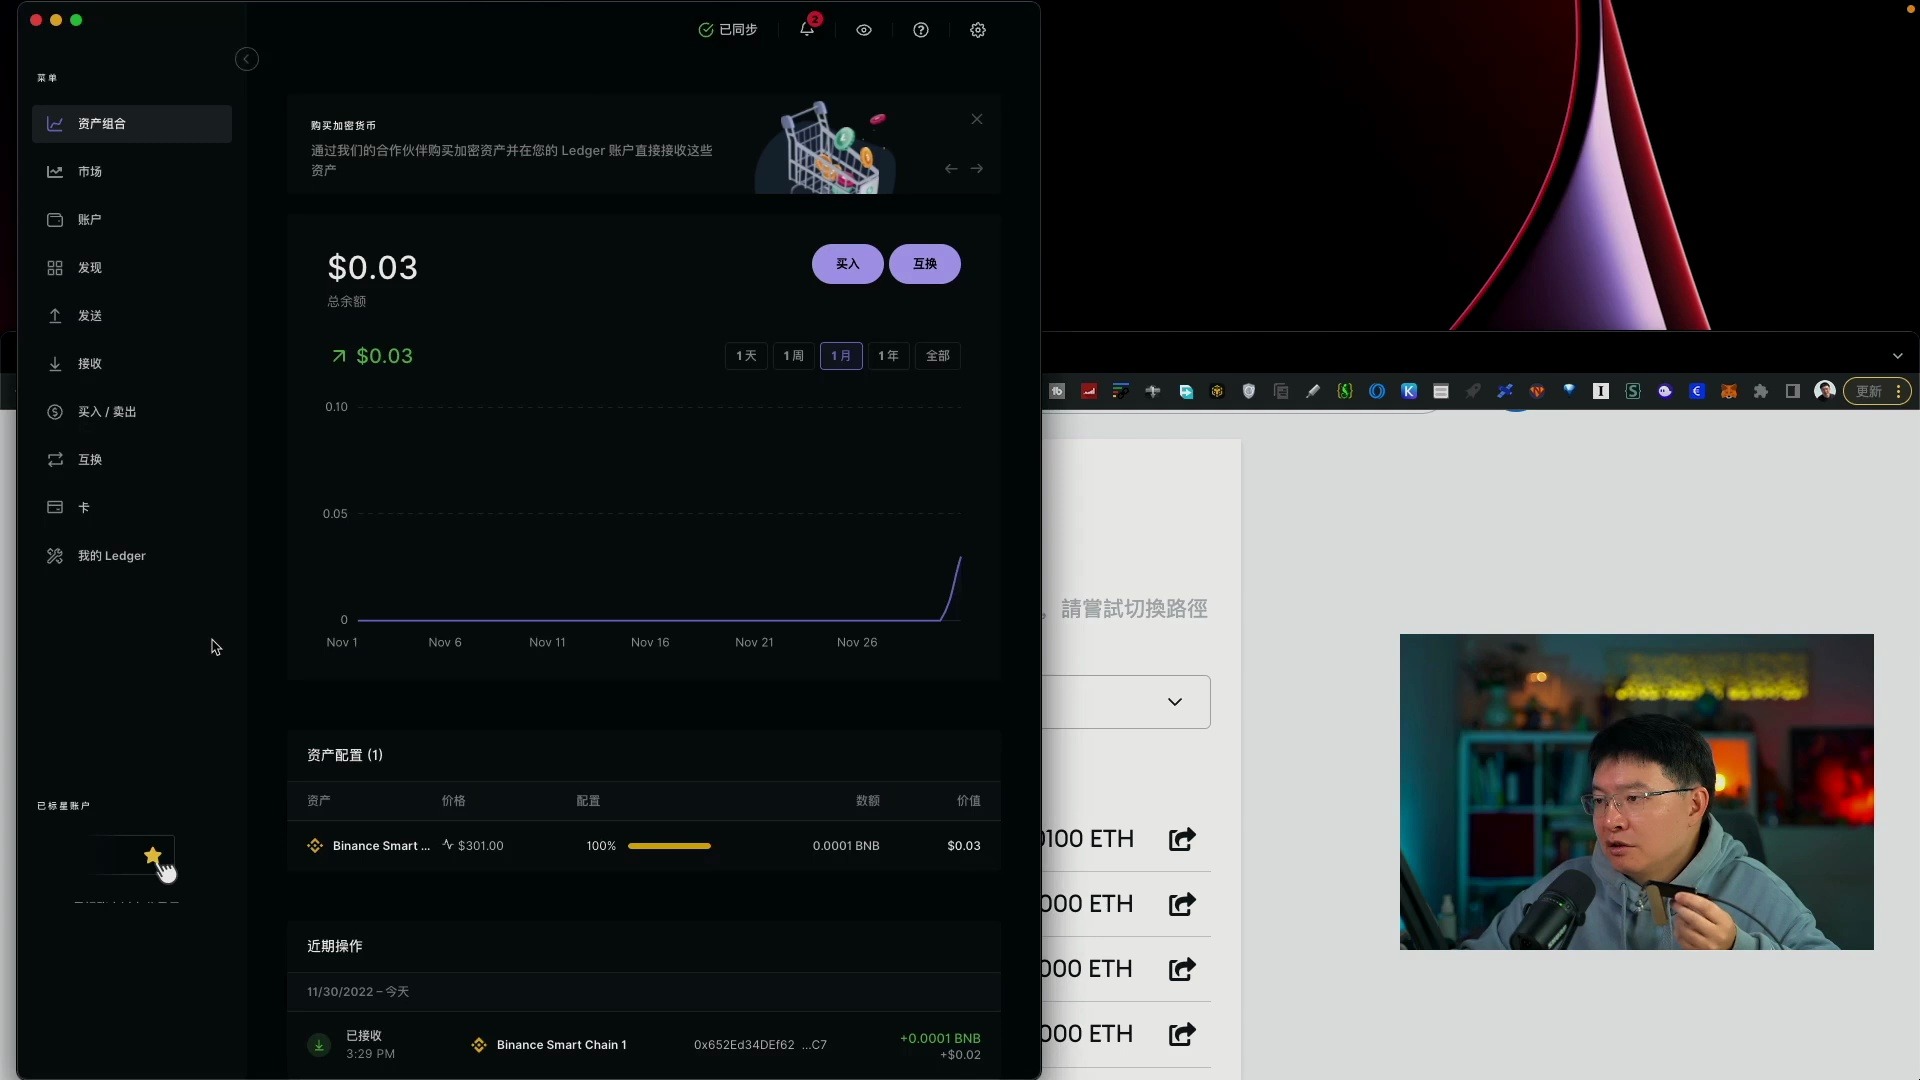Open Binance Smart Chain asset row
Screen dimensions: 1920x1080
(644, 846)
